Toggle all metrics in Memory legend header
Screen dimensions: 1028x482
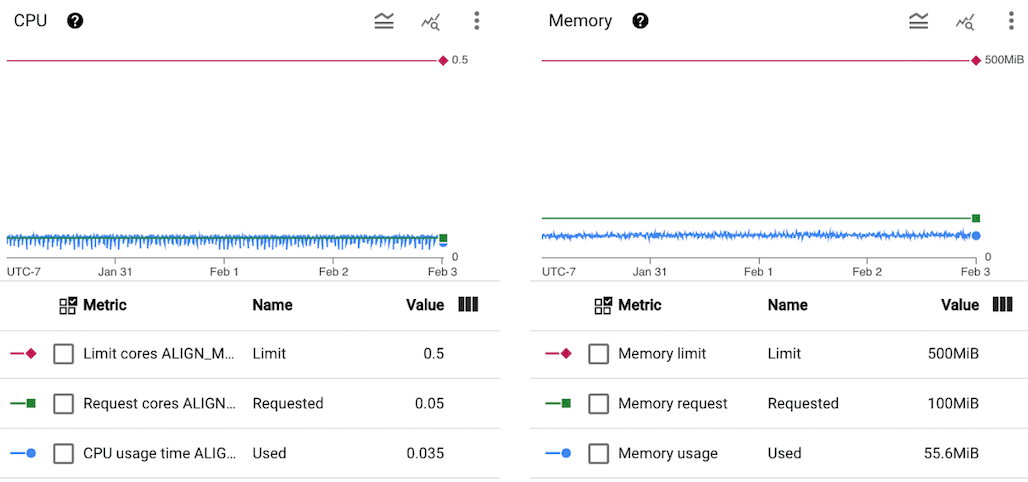(x=603, y=305)
